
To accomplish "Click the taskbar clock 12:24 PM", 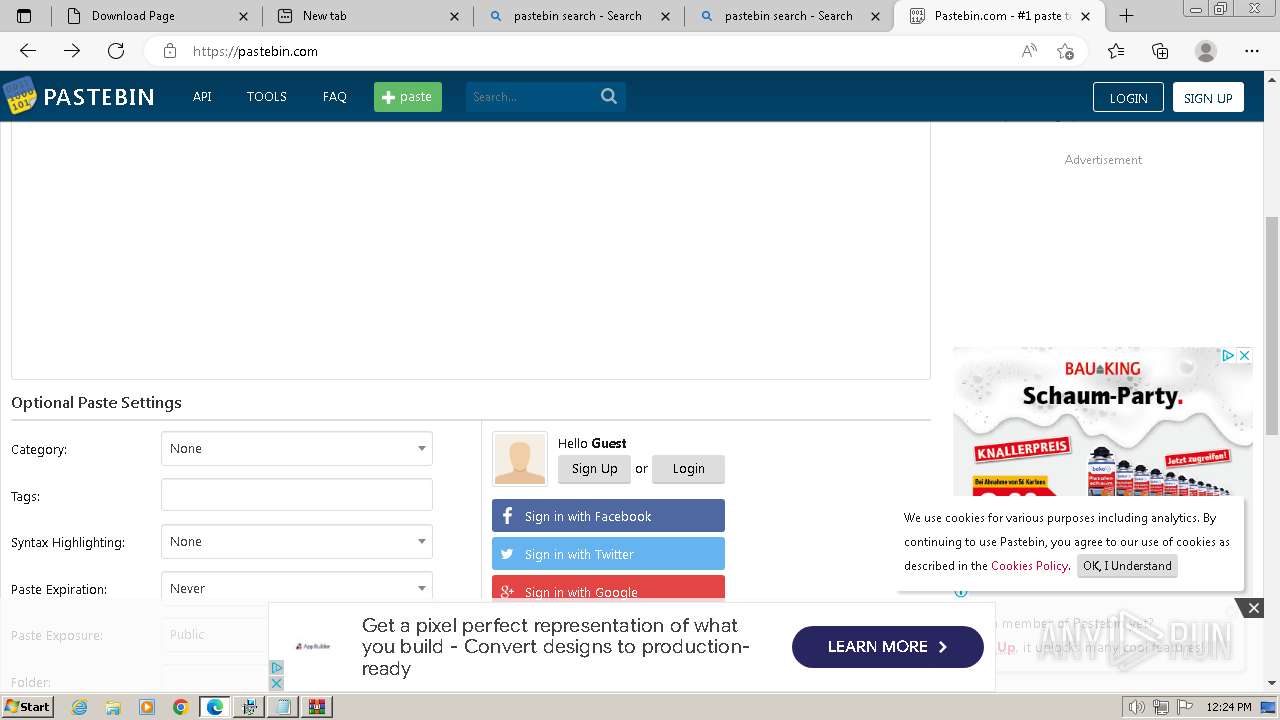I will pos(1229,707).
